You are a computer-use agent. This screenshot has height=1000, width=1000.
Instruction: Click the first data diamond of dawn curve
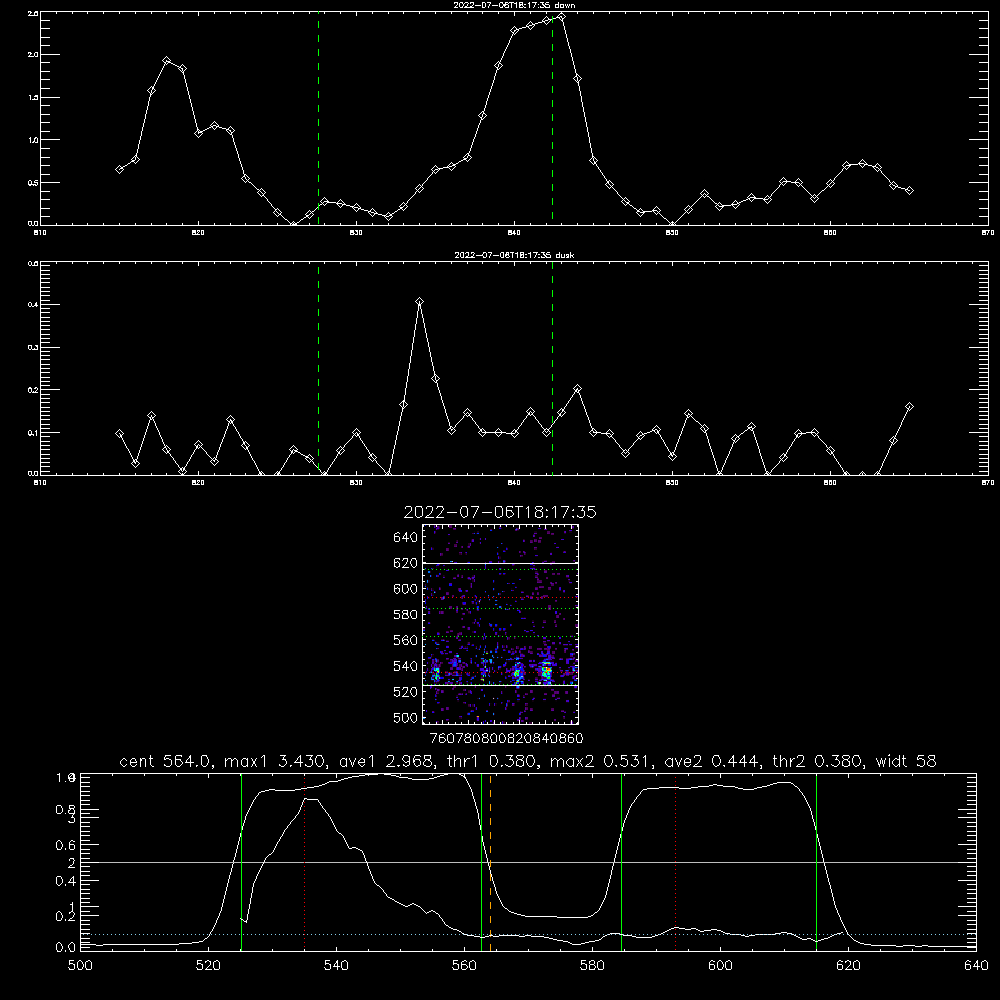(x=119, y=169)
